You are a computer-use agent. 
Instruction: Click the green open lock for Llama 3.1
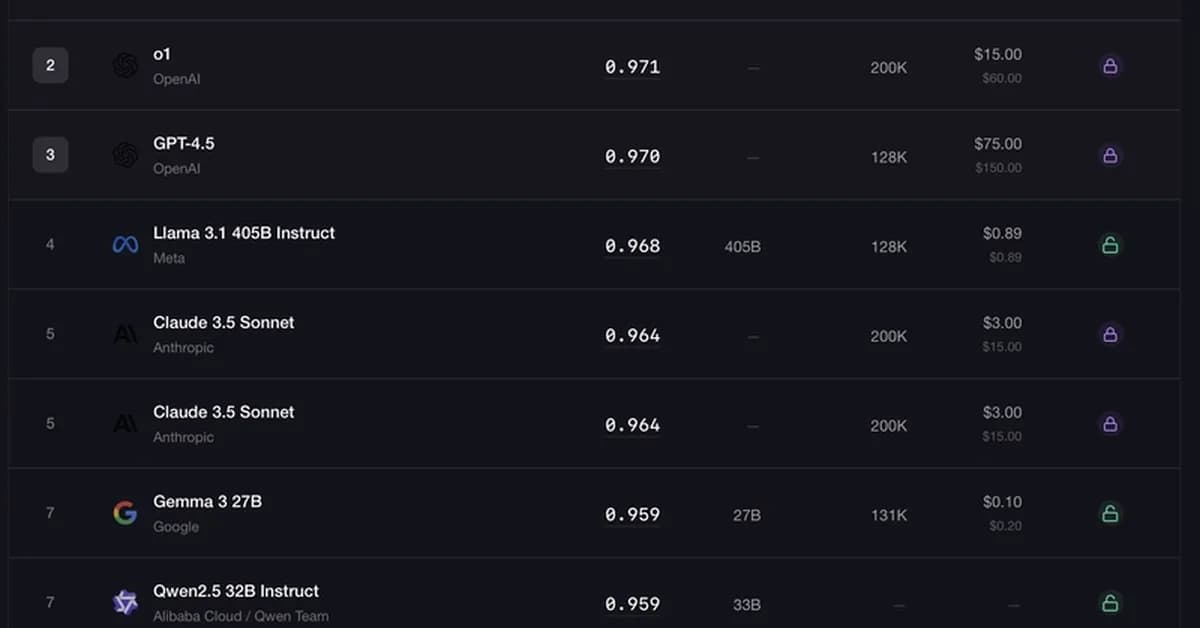coord(1109,245)
